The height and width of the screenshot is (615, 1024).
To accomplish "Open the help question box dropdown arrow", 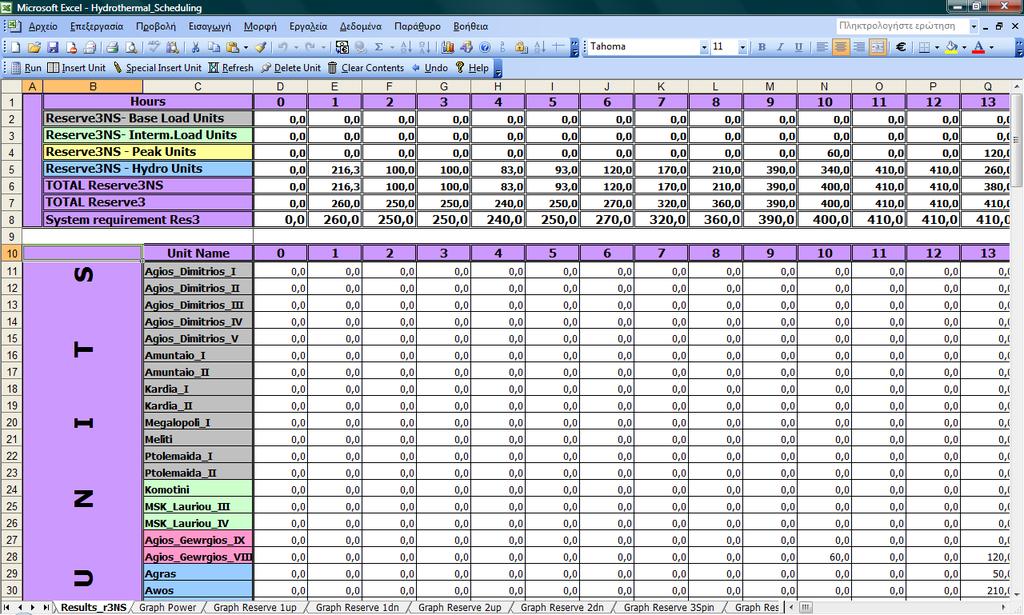I will [974, 26].
